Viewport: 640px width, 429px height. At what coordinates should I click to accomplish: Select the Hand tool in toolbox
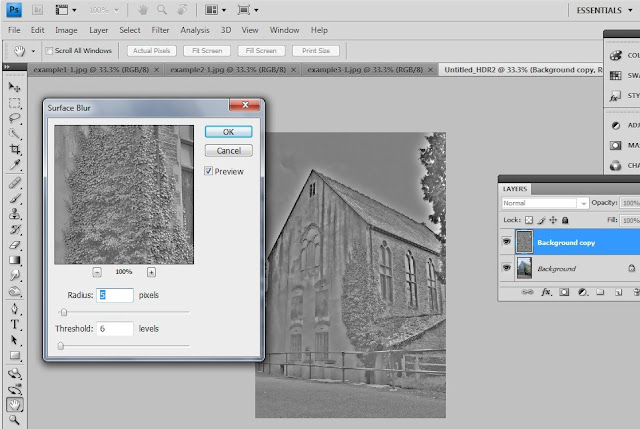click(15, 404)
